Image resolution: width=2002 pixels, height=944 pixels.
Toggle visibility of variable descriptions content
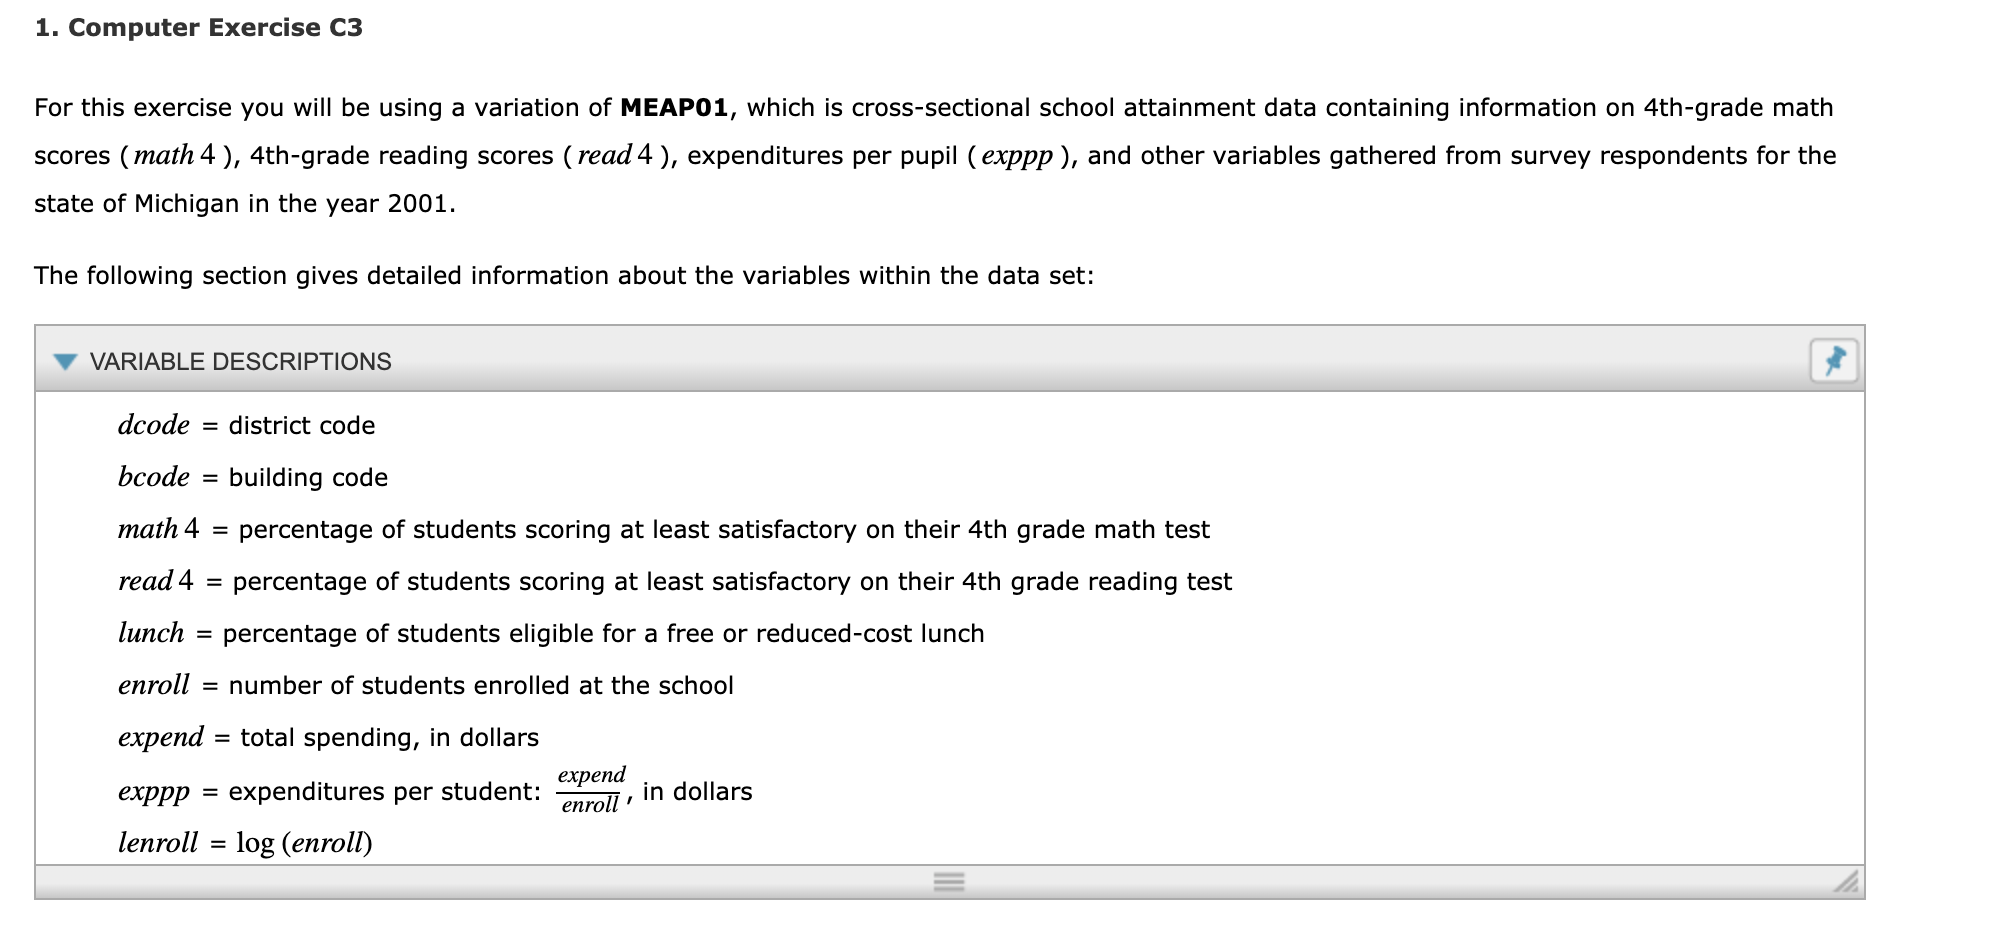tap(65, 362)
